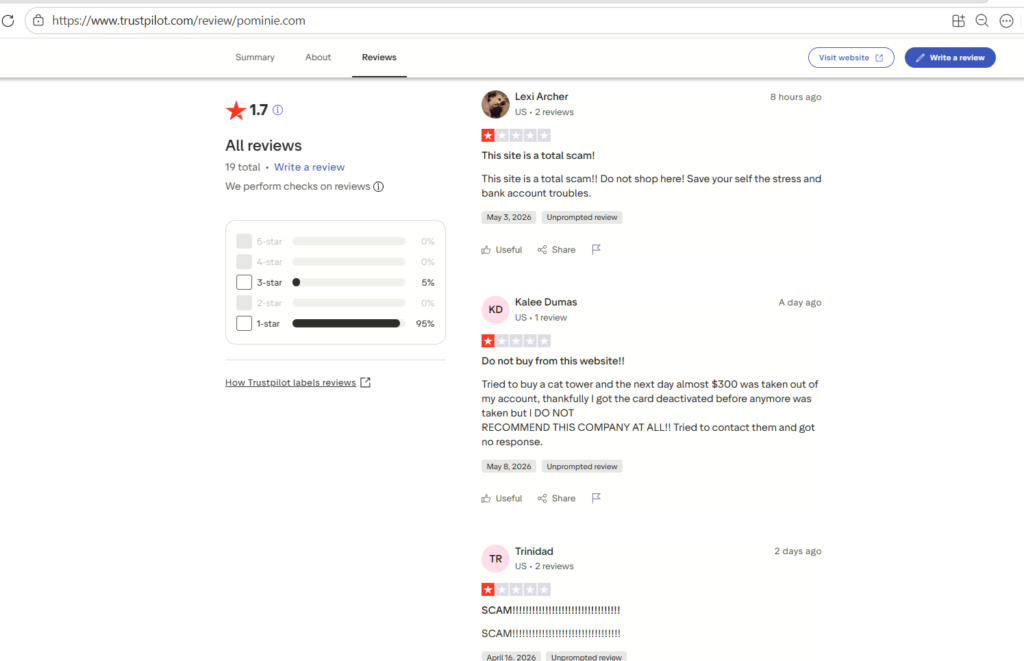Click the 3-star 5% rating bar
This screenshot has height=661, width=1024.
(349, 282)
